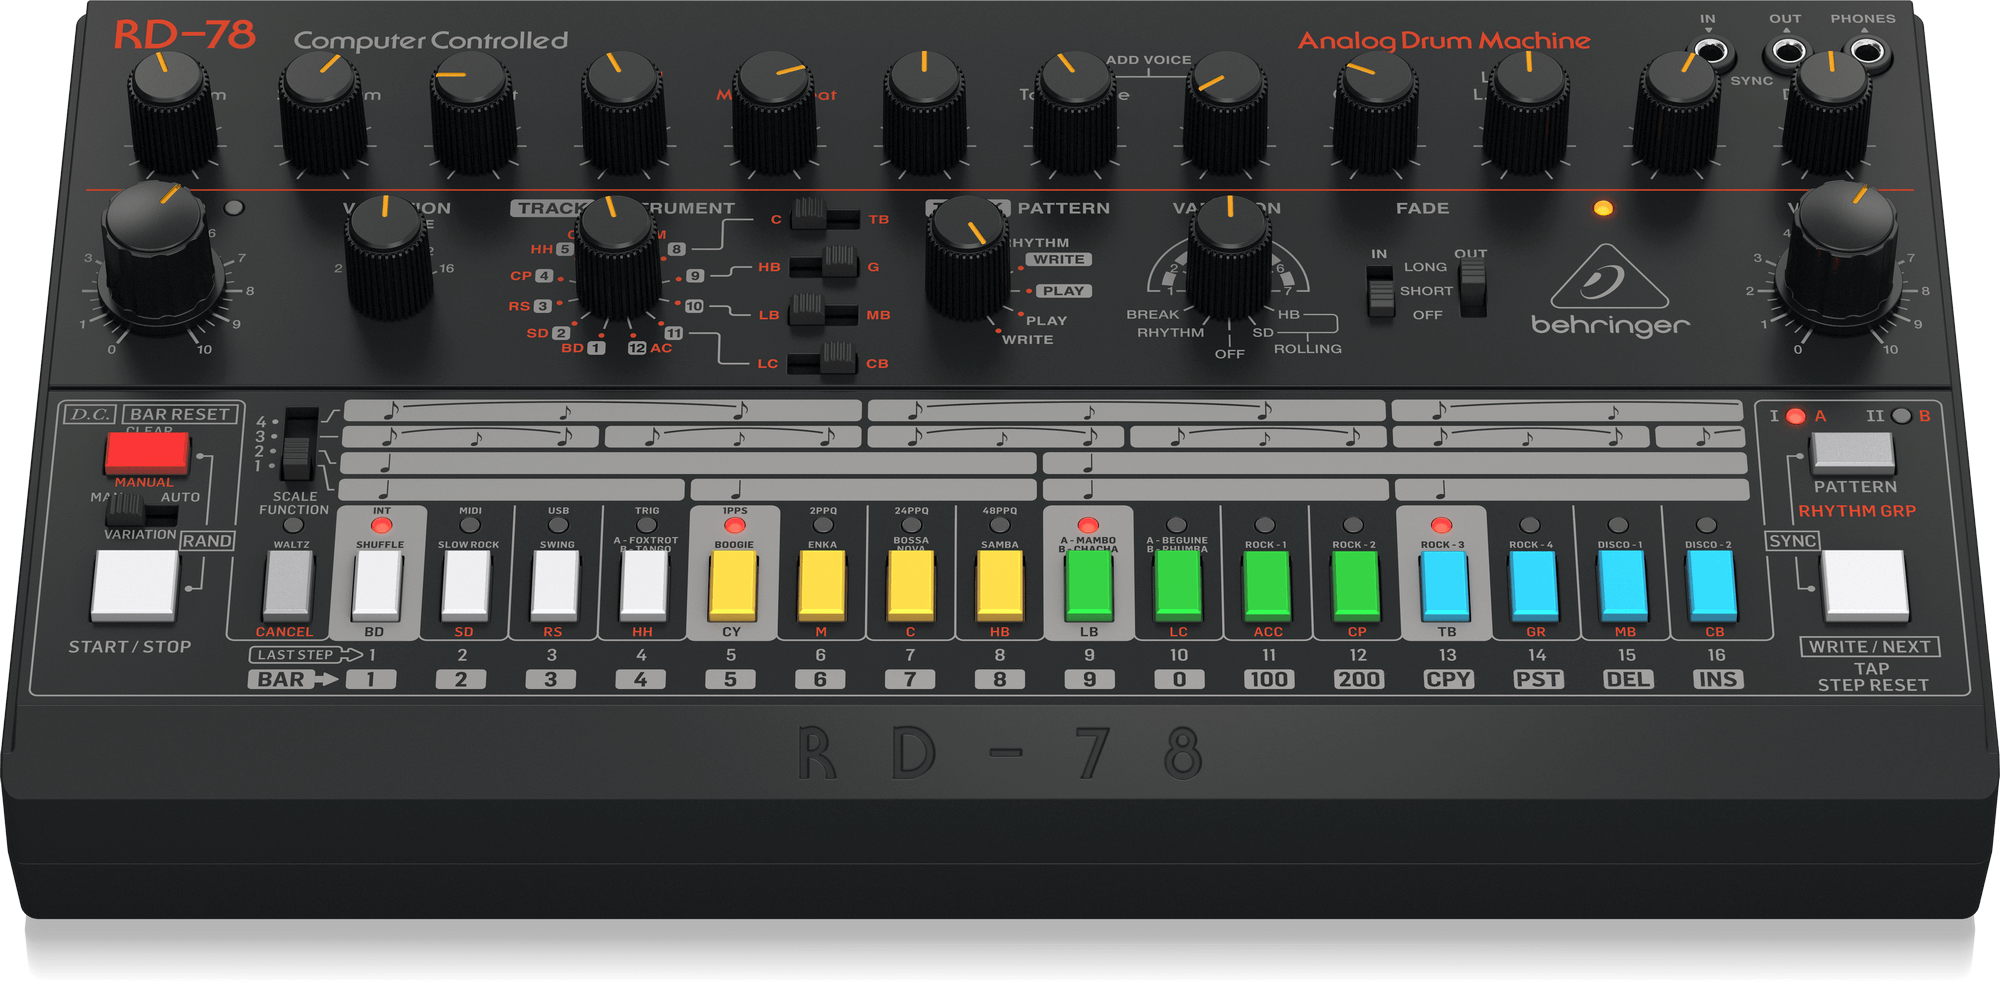Click the 2PPQ LED above M
The height and width of the screenshot is (983, 2000).
[x=823, y=525]
